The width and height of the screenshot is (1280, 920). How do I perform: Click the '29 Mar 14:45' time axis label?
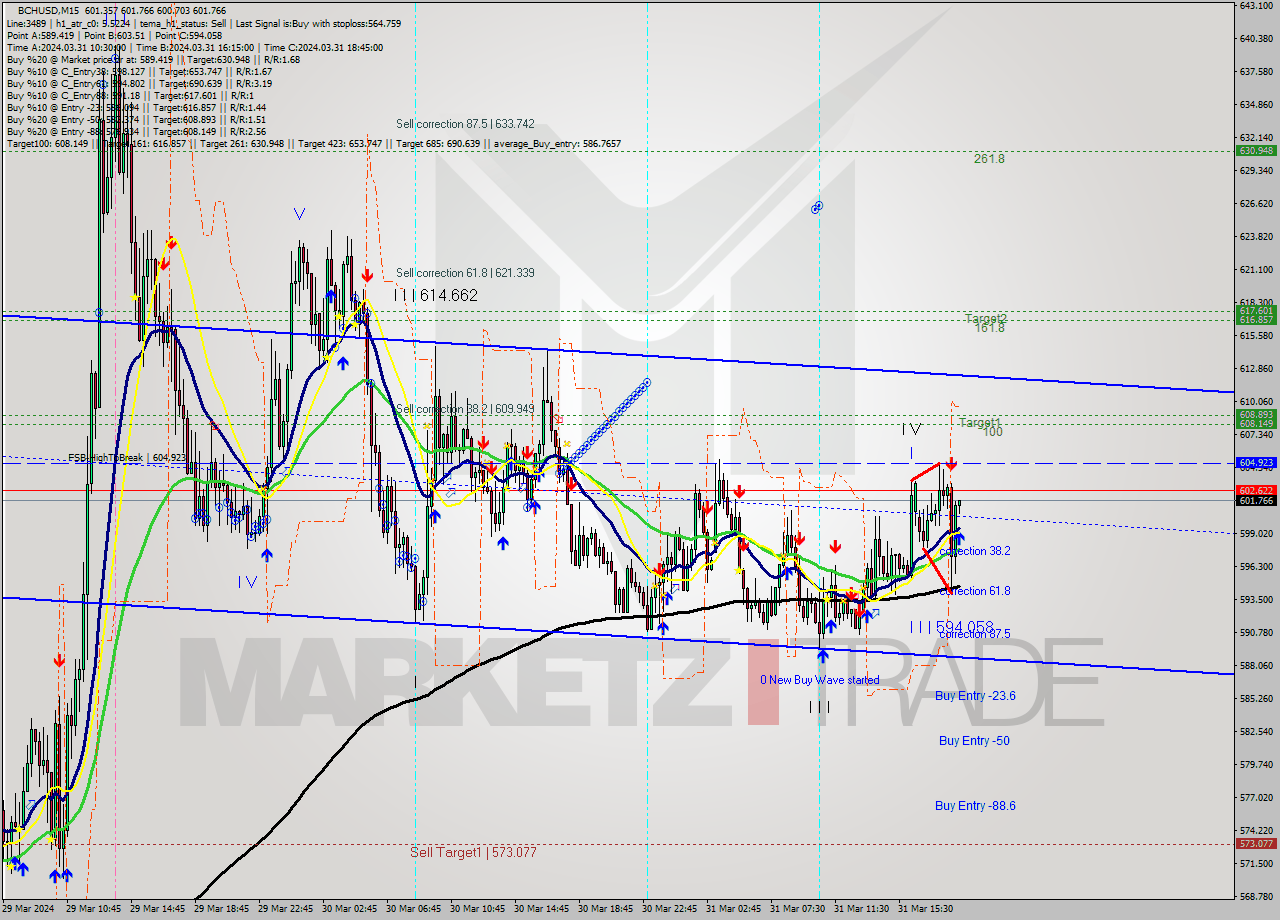157,909
